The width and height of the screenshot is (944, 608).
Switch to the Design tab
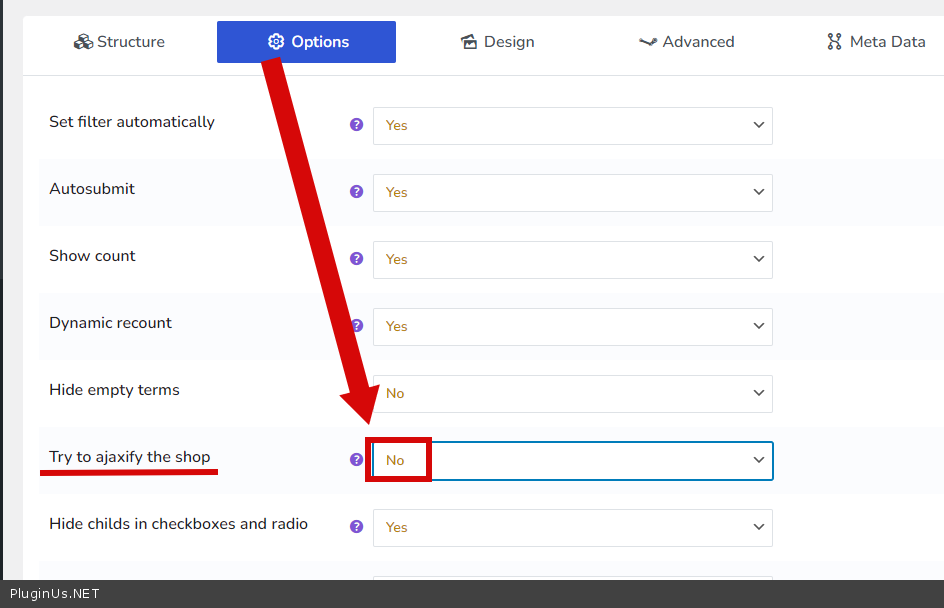coord(497,42)
